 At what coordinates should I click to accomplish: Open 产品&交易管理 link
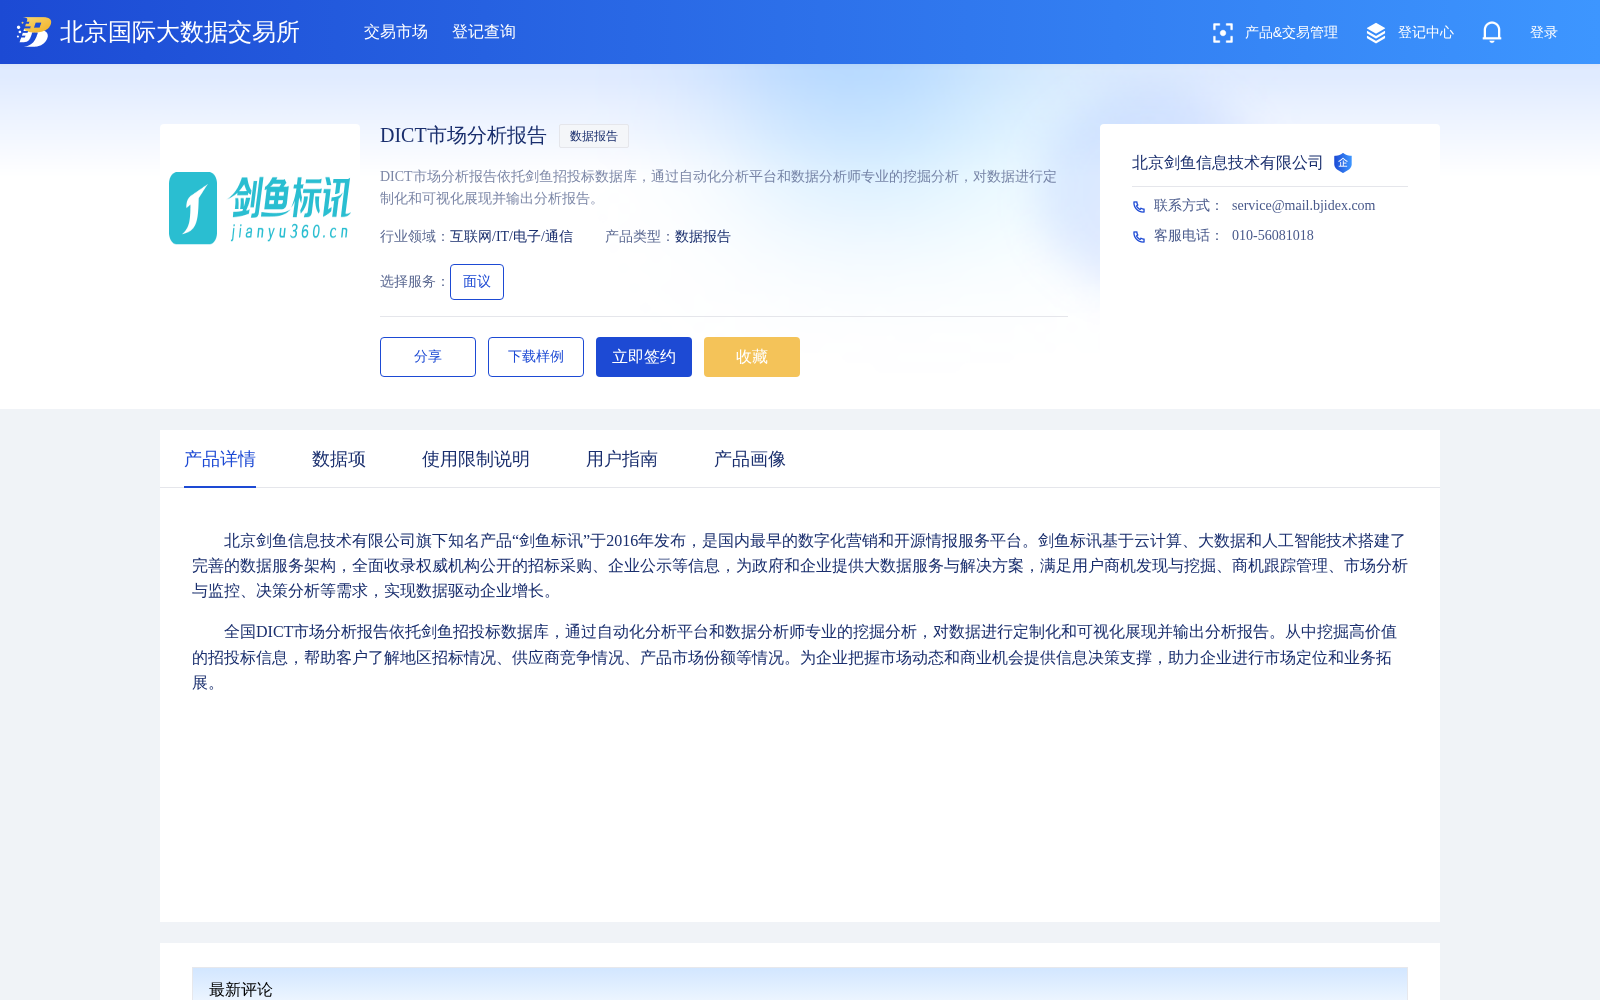(x=1291, y=33)
